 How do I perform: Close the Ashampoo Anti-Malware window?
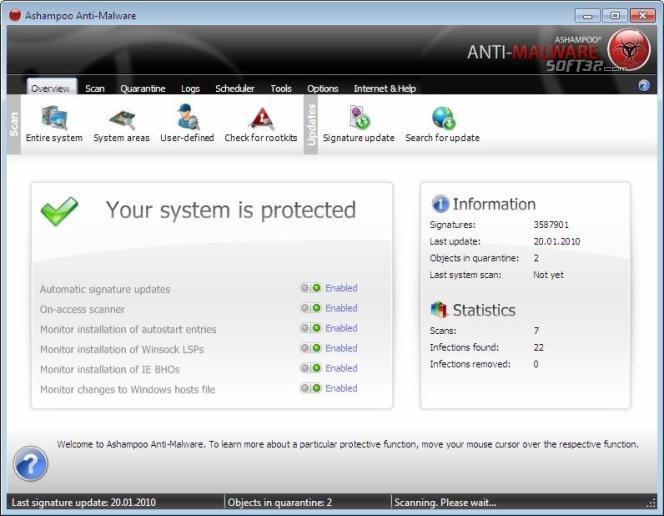tap(643, 16)
